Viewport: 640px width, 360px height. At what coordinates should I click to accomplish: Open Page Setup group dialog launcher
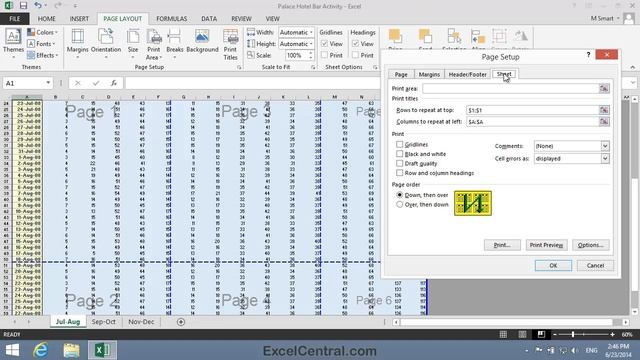(x=239, y=67)
